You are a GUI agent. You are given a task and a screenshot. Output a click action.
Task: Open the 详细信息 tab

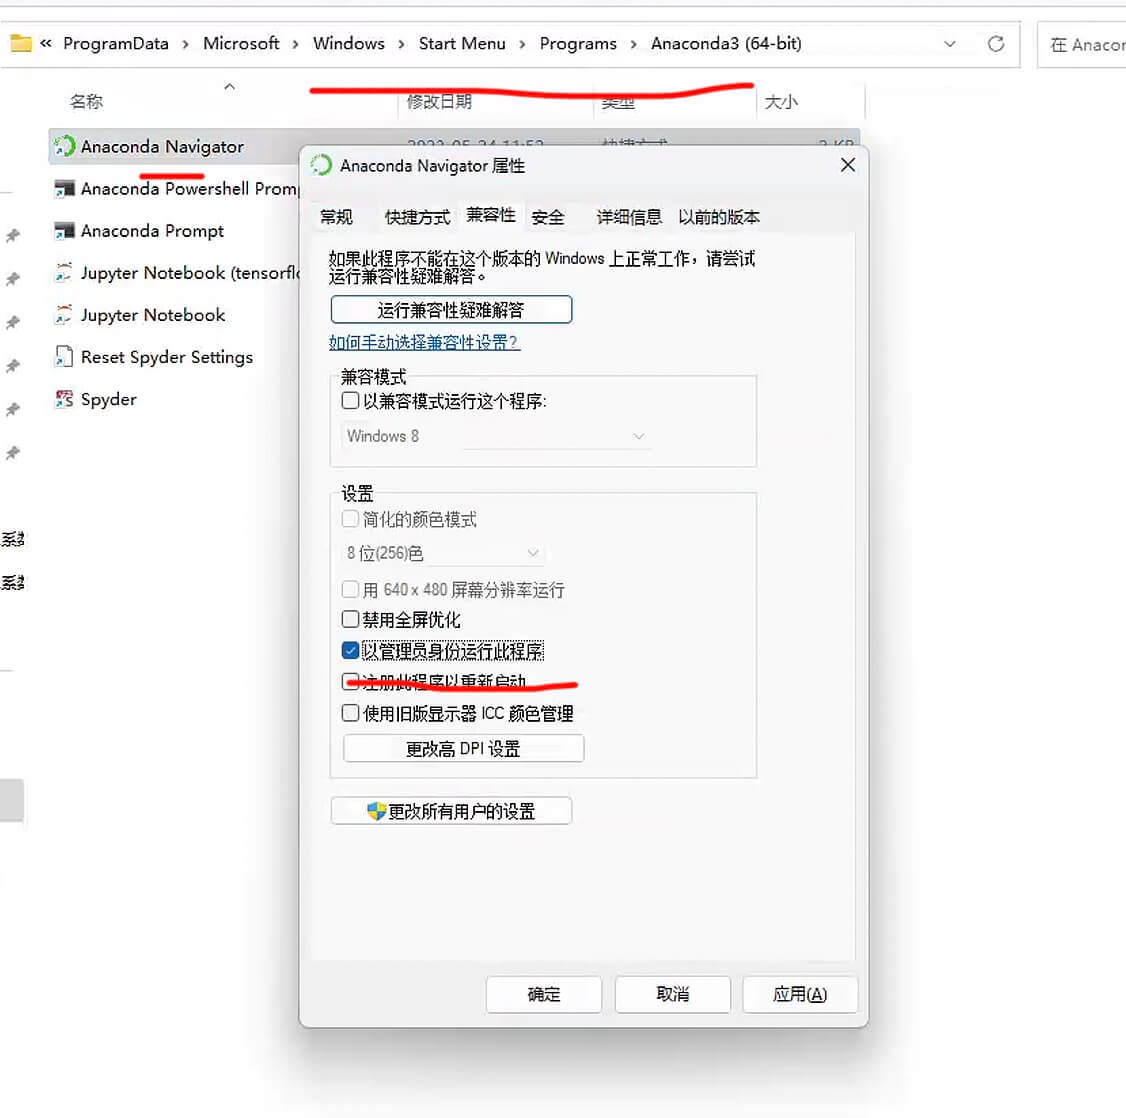pyautogui.click(x=628, y=217)
